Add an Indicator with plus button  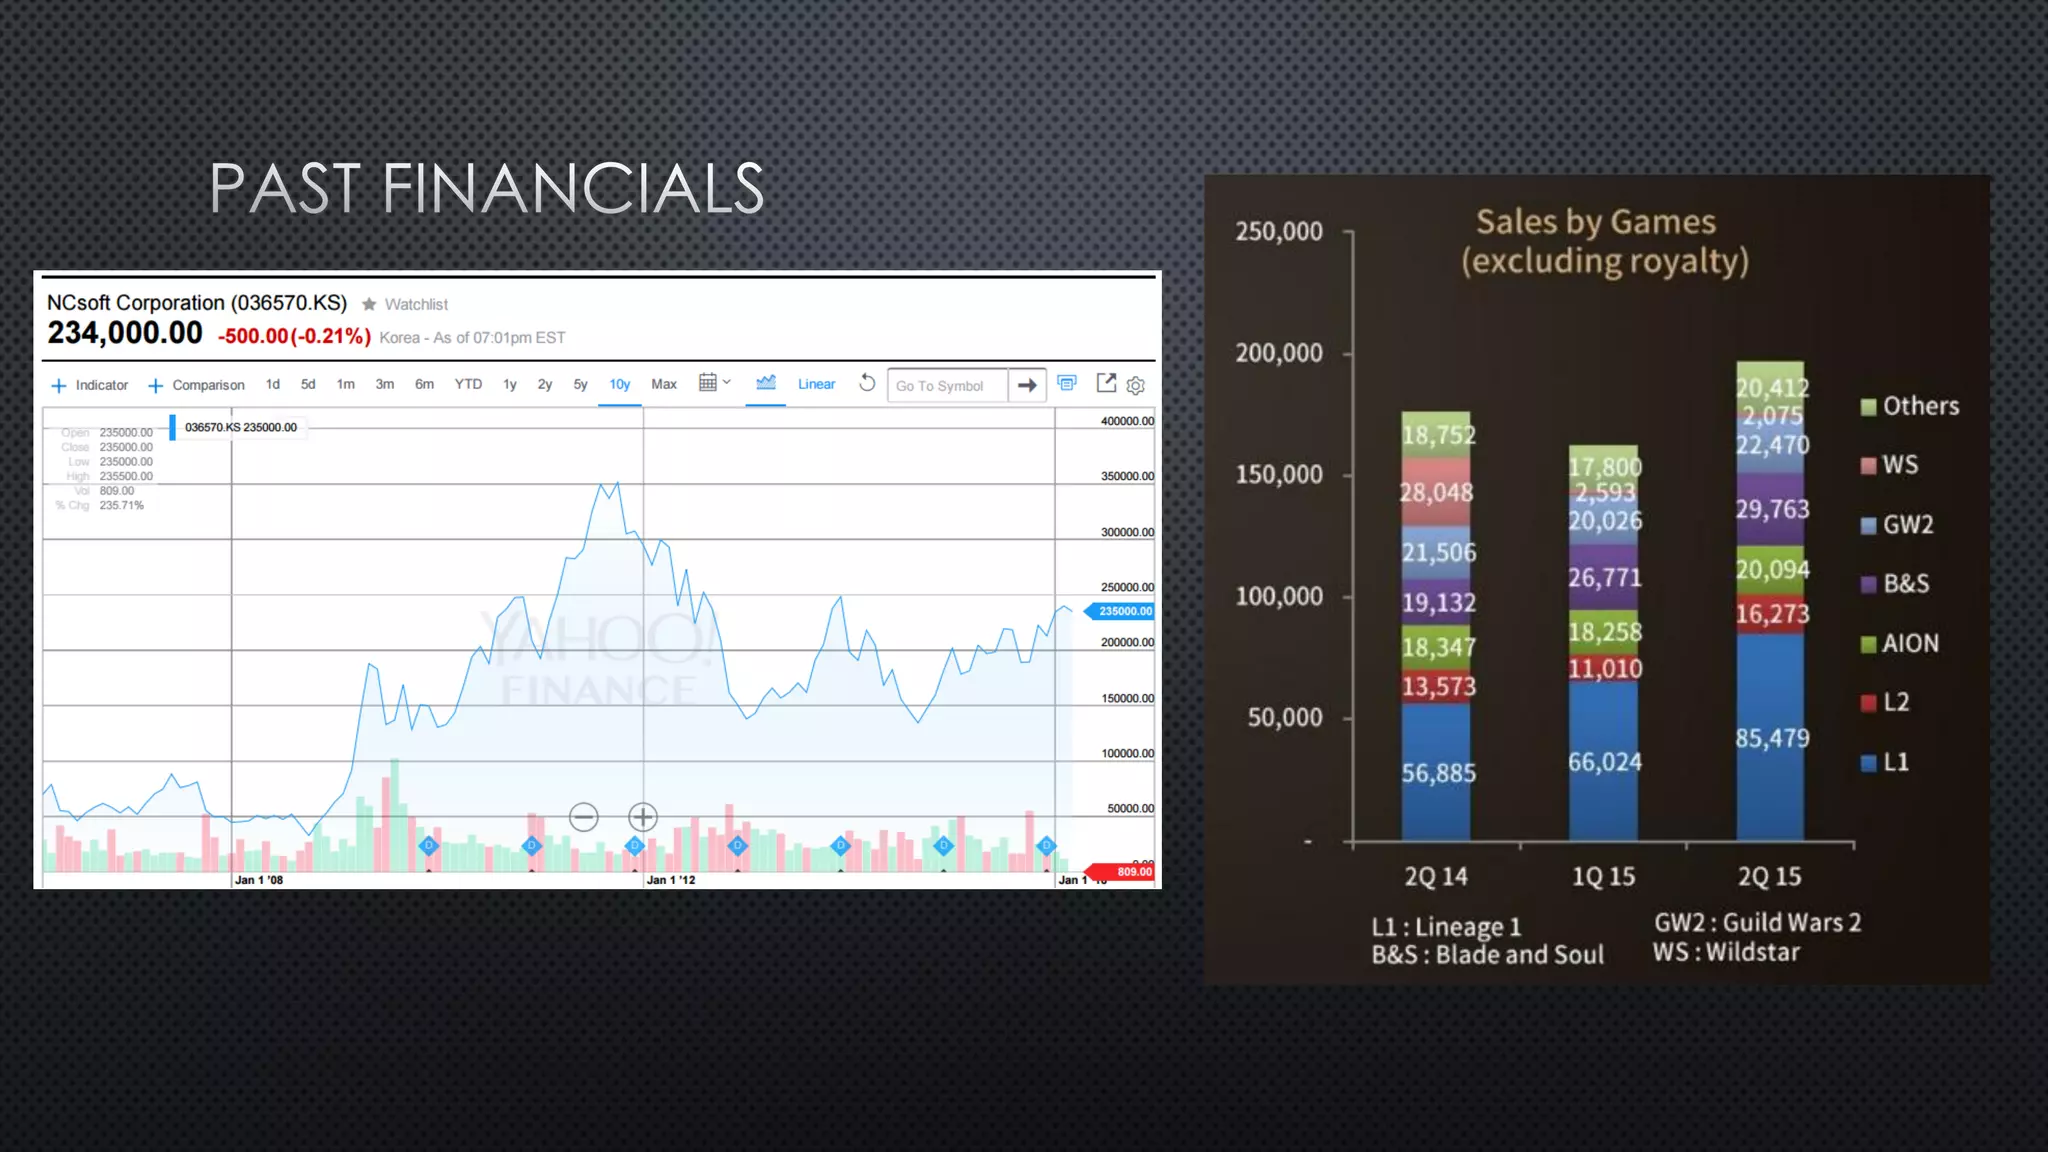59,385
